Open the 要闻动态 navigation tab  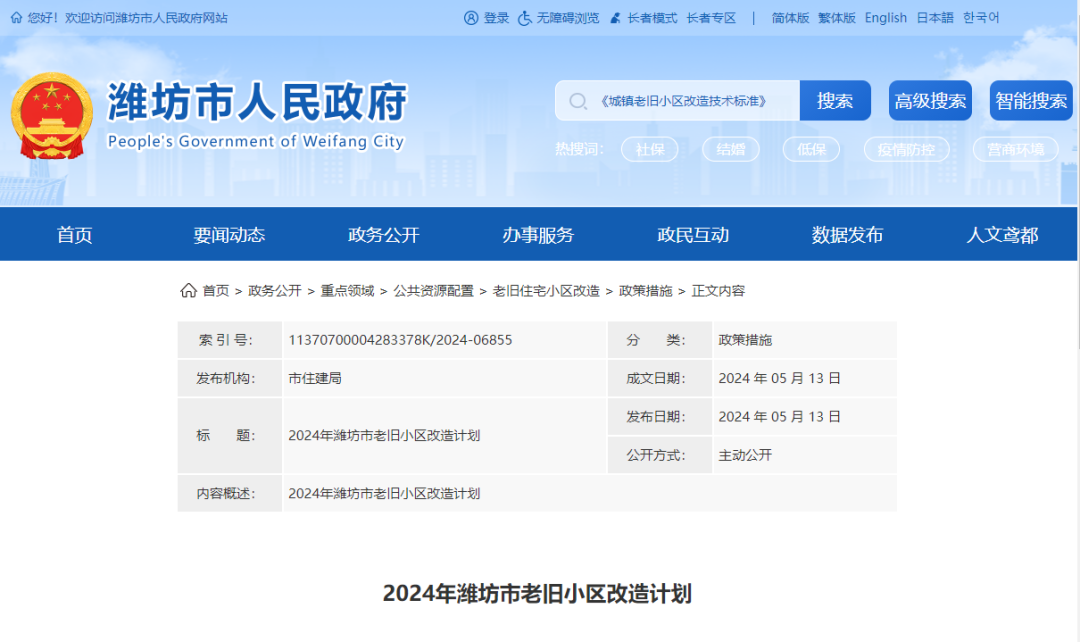[x=229, y=235]
